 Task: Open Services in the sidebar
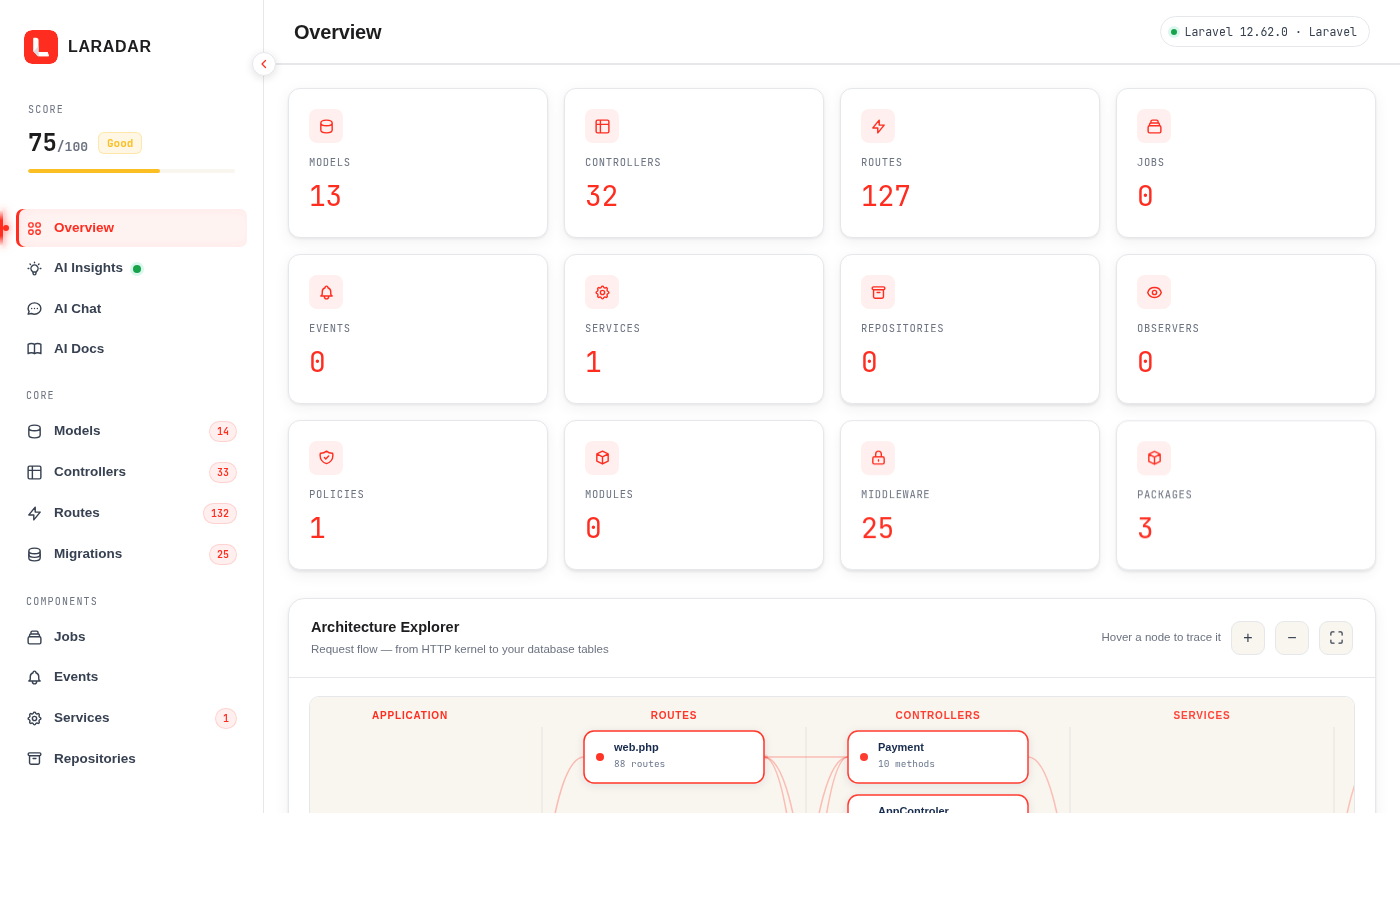point(132,718)
